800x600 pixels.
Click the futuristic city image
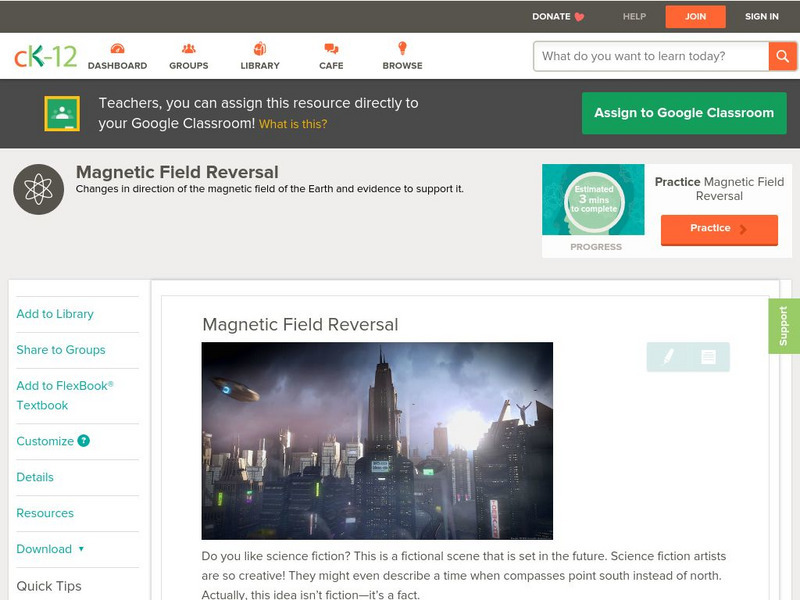pyautogui.click(x=377, y=441)
